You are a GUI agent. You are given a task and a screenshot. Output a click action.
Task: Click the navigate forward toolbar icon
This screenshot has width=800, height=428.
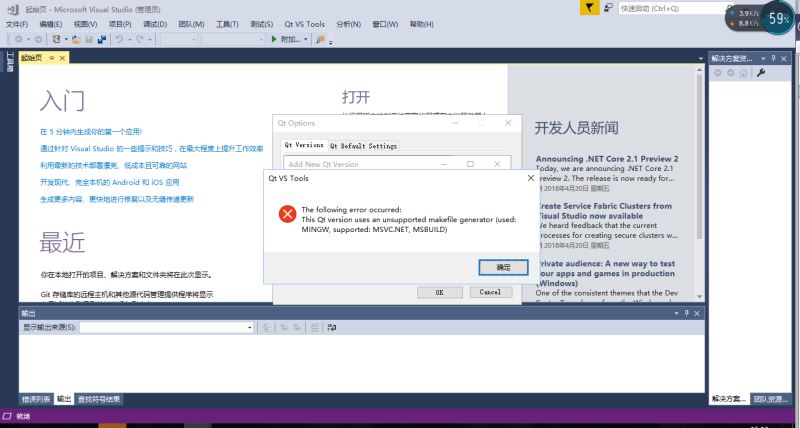pos(38,39)
